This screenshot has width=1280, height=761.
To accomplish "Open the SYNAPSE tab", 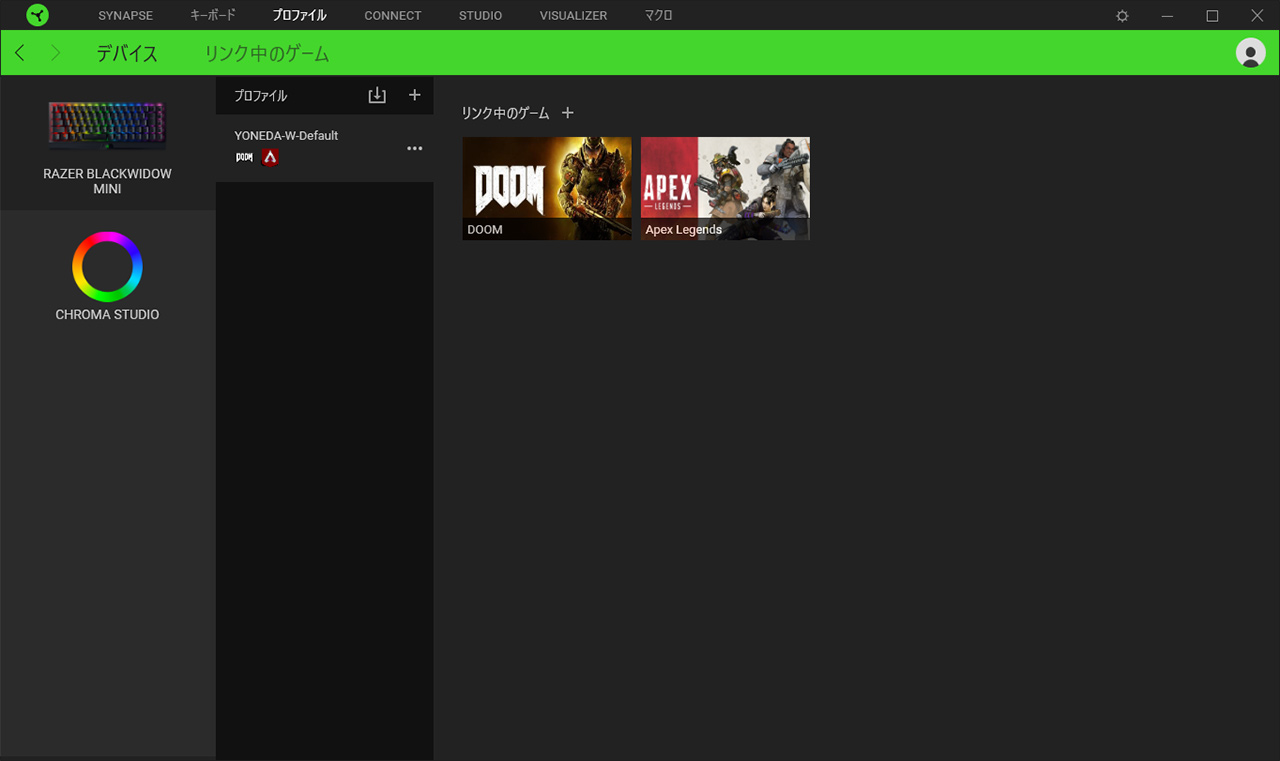I will pyautogui.click(x=125, y=16).
